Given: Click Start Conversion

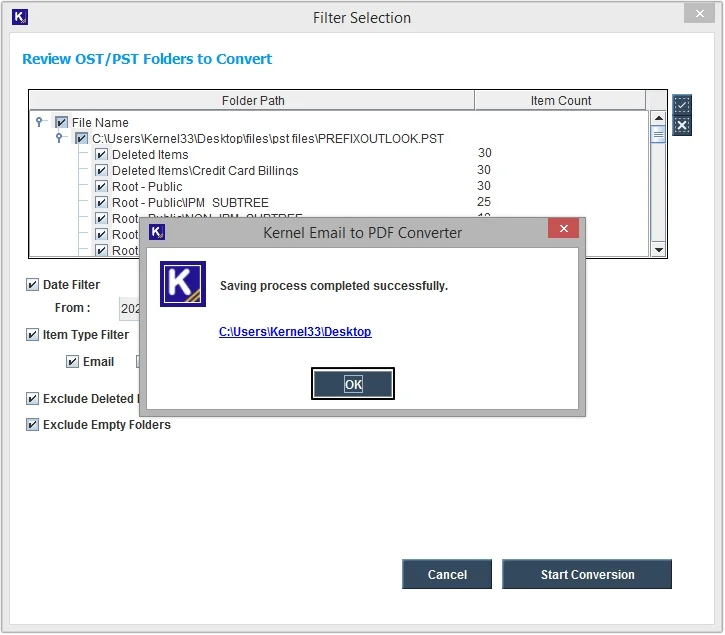Looking at the screenshot, I should click(587, 574).
